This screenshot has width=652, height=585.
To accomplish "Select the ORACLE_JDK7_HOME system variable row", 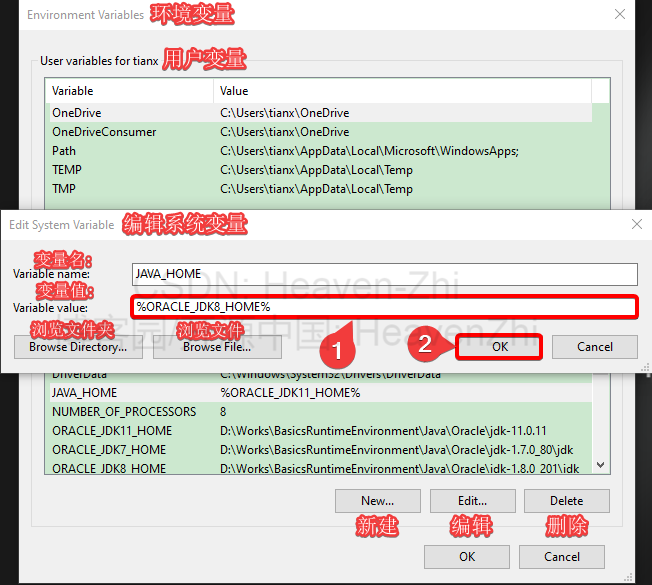I will click(x=321, y=450).
